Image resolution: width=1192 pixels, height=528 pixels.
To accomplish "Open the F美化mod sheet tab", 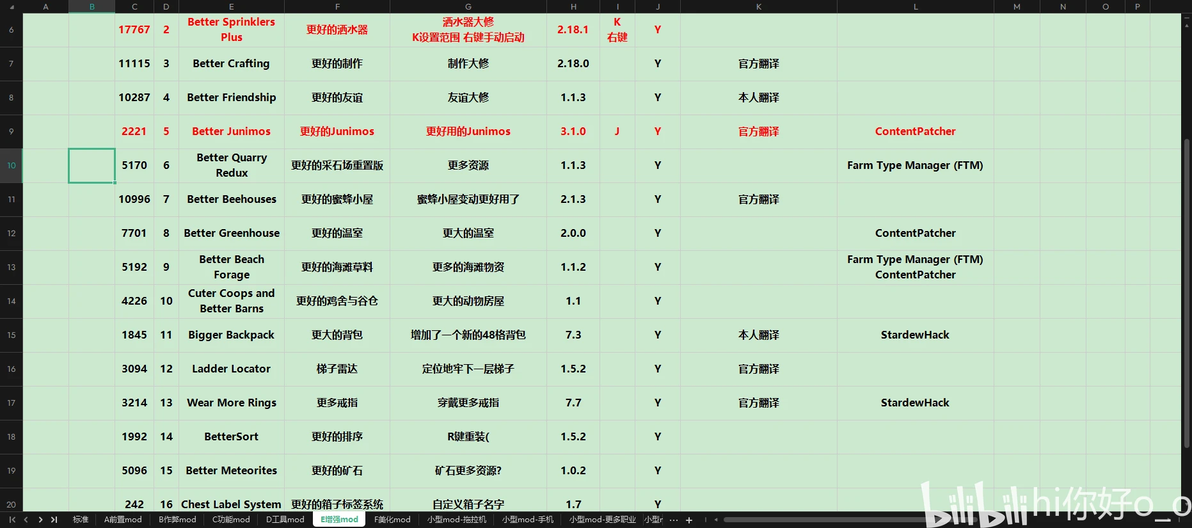I will pyautogui.click(x=392, y=520).
